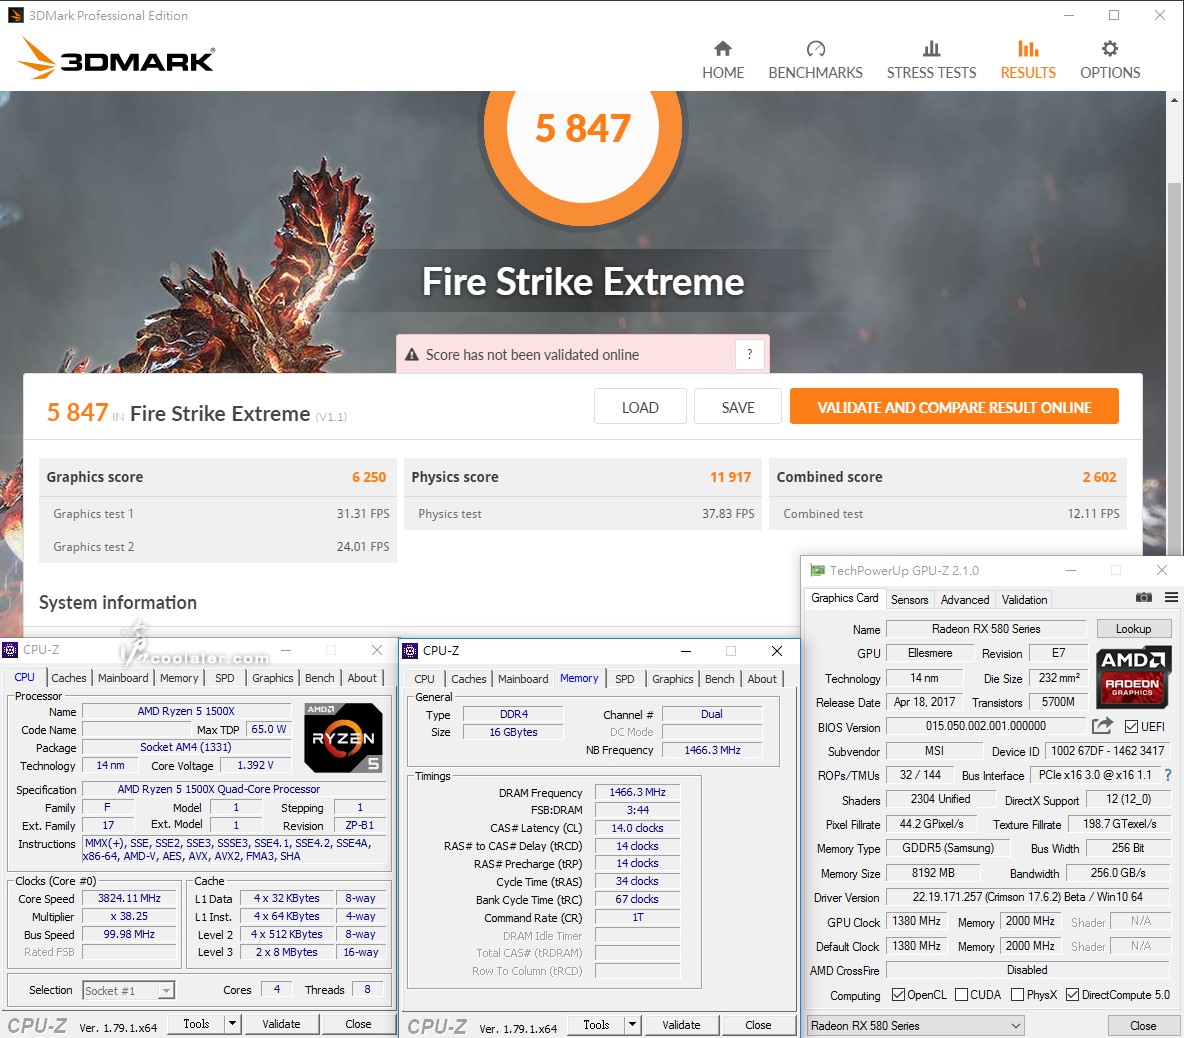Click the SAVE button in 3DMark
The image size is (1184, 1038).
coord(738,407)
